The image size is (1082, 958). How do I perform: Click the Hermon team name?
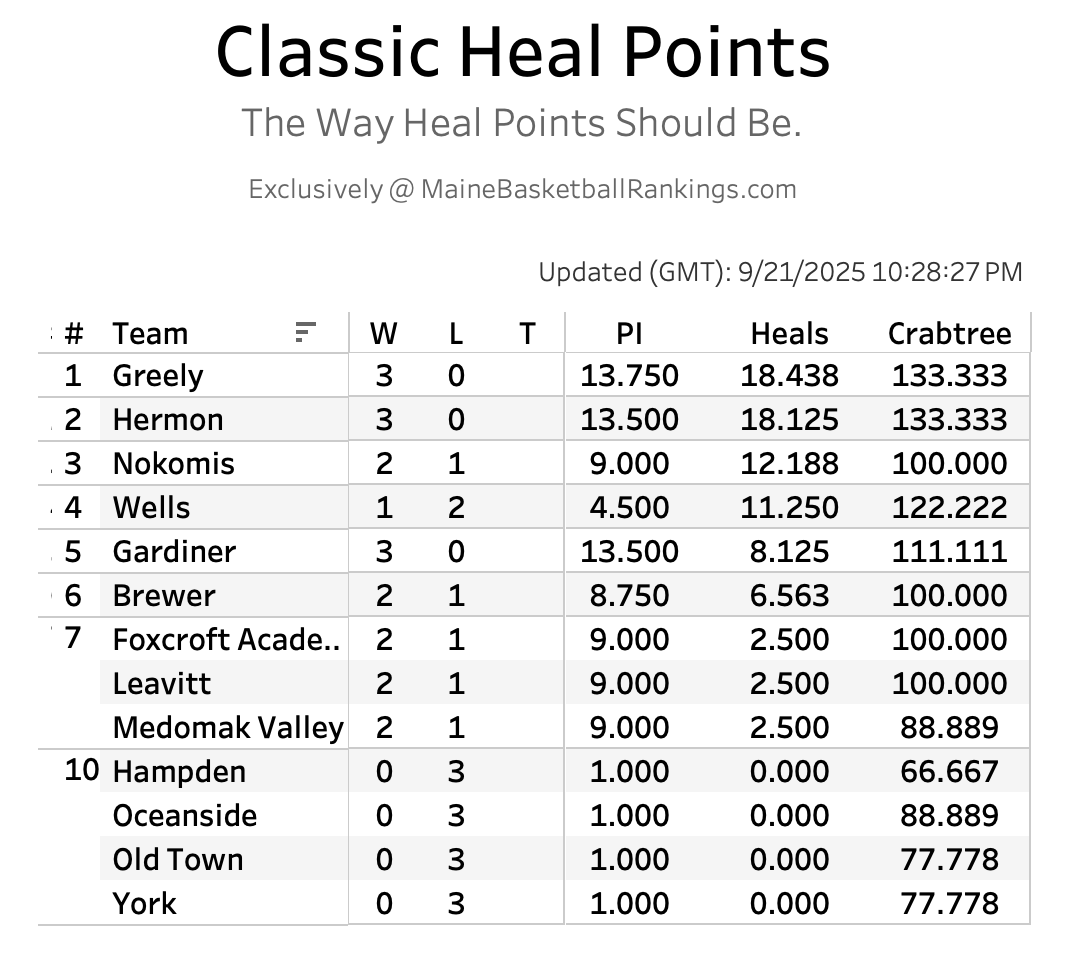pyautogui.click(x=168, y=420)
